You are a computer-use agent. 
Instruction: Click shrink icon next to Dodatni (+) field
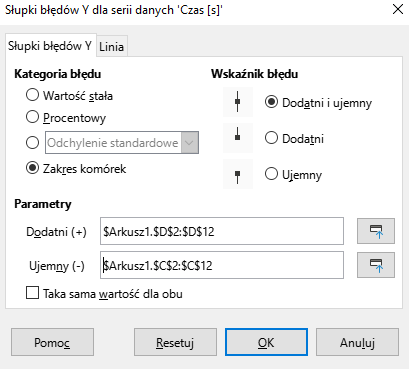376,231
